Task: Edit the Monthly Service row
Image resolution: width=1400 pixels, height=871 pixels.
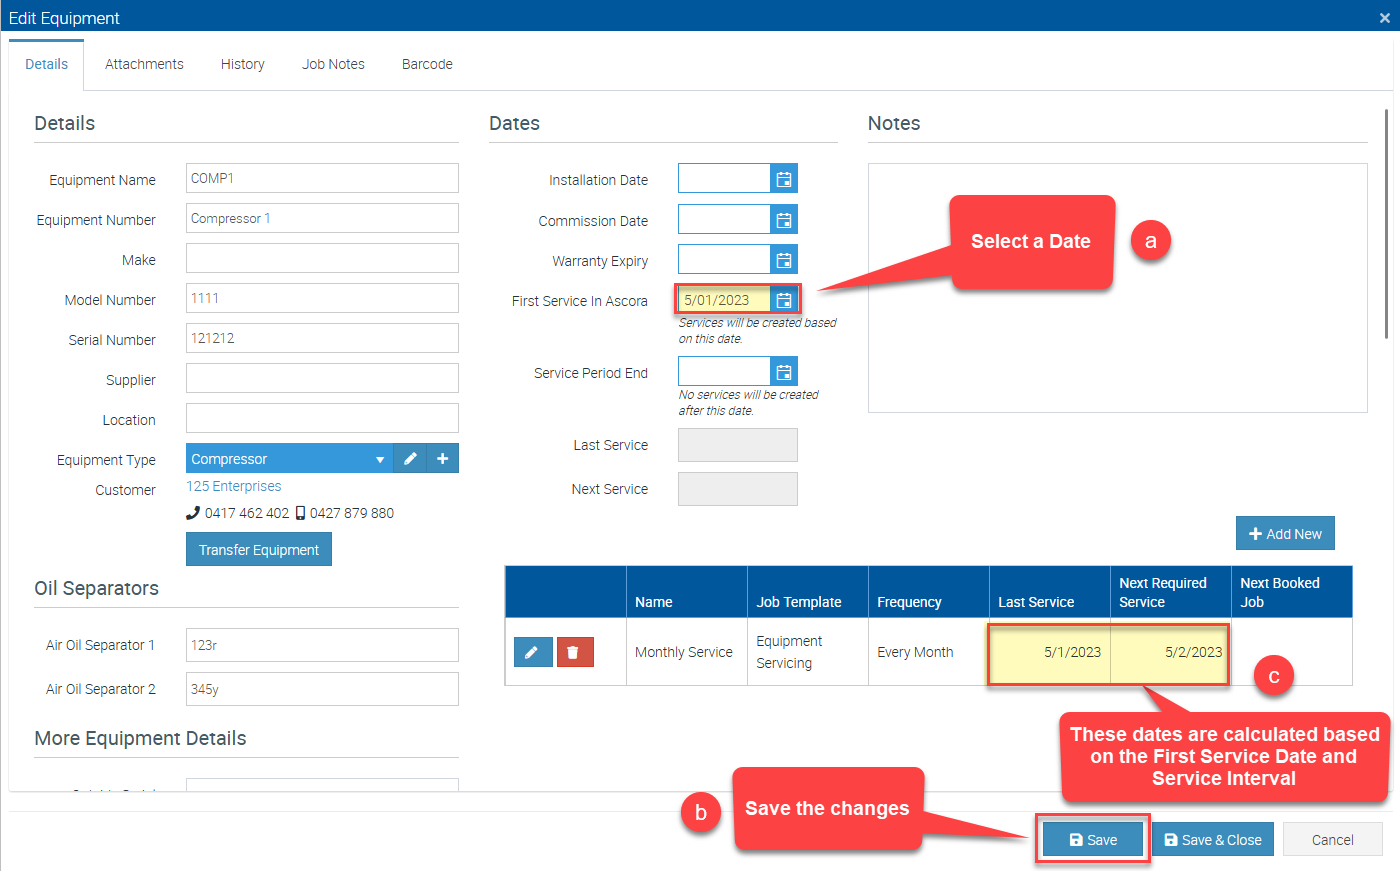Action: 533,652
